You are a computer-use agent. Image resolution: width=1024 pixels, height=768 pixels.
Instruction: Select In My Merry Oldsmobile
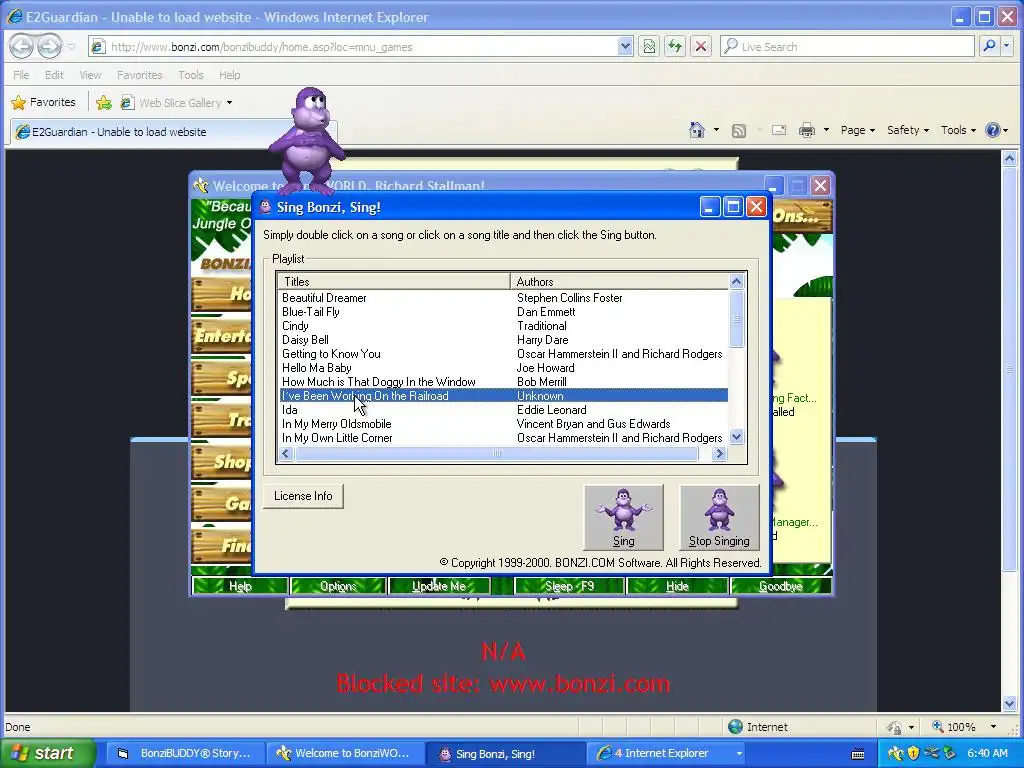pyautogui.click(x=503, y=424)
